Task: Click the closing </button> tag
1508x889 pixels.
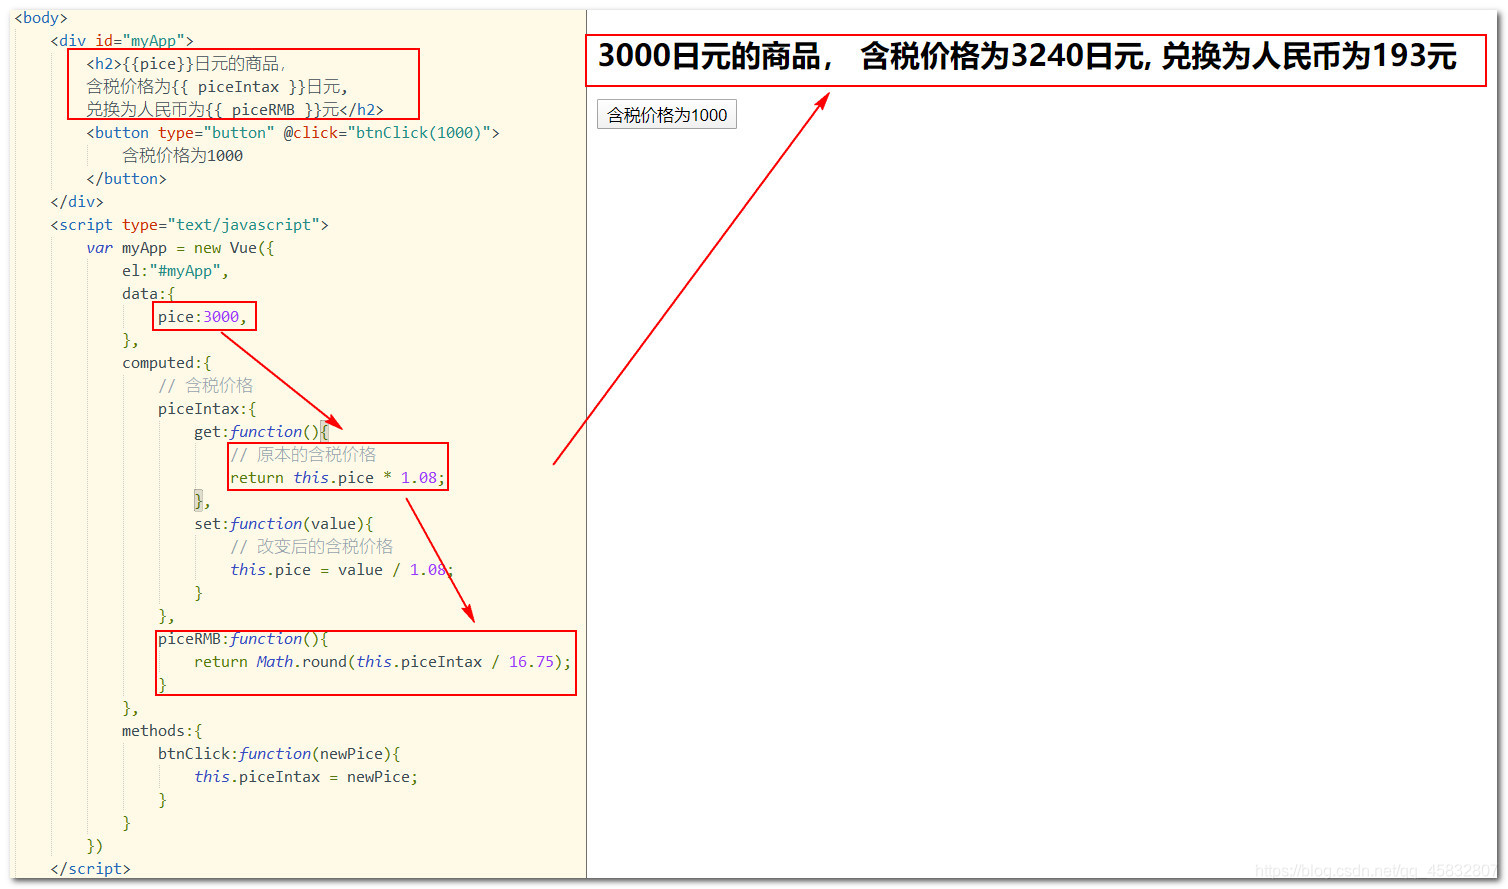Action: pos(126,179)
